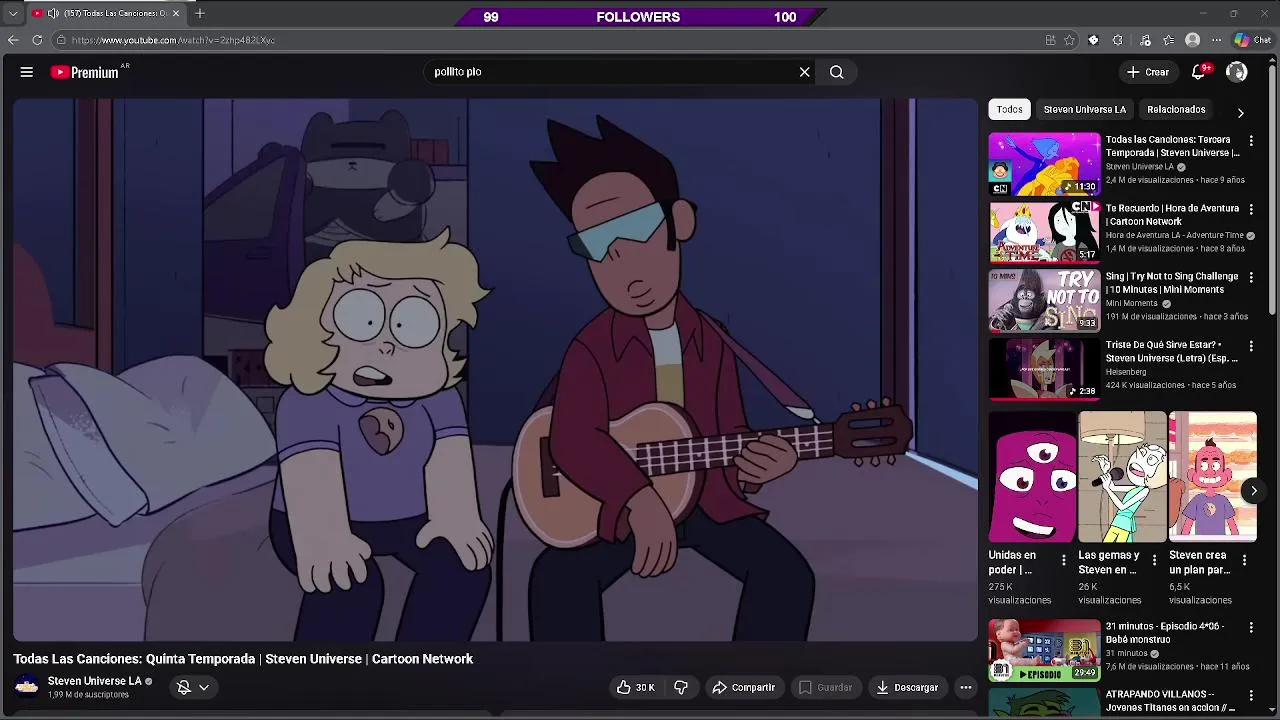
Task: Open options for Triste De Qué Sirve Estar
Action: coord(1251,346)
